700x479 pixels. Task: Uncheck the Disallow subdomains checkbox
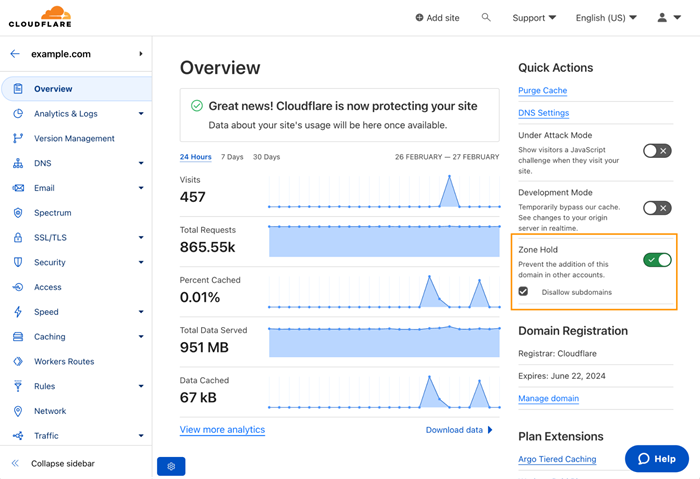(523, 292)
